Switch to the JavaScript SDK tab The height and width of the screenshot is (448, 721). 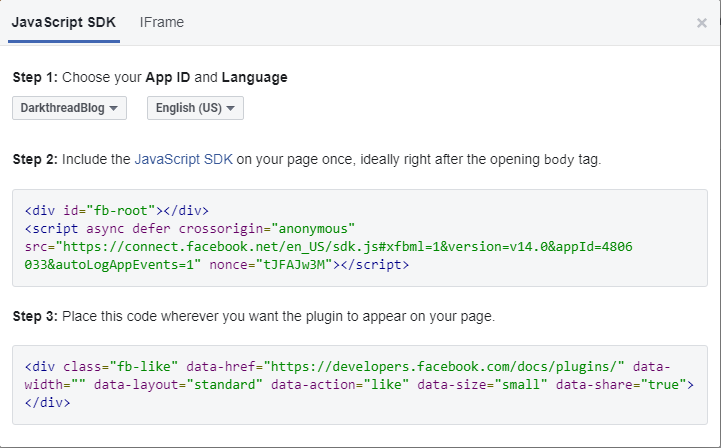coord(63,22)
